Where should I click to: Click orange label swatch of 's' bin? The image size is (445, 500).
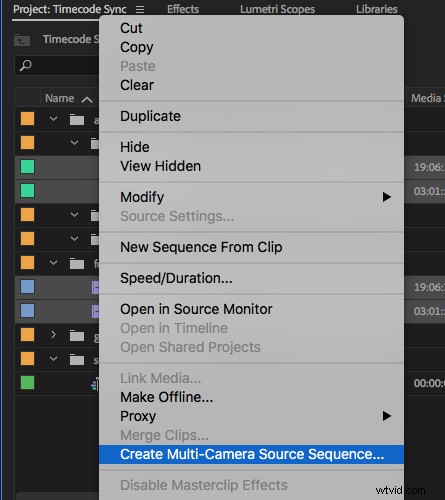[27, 358]
